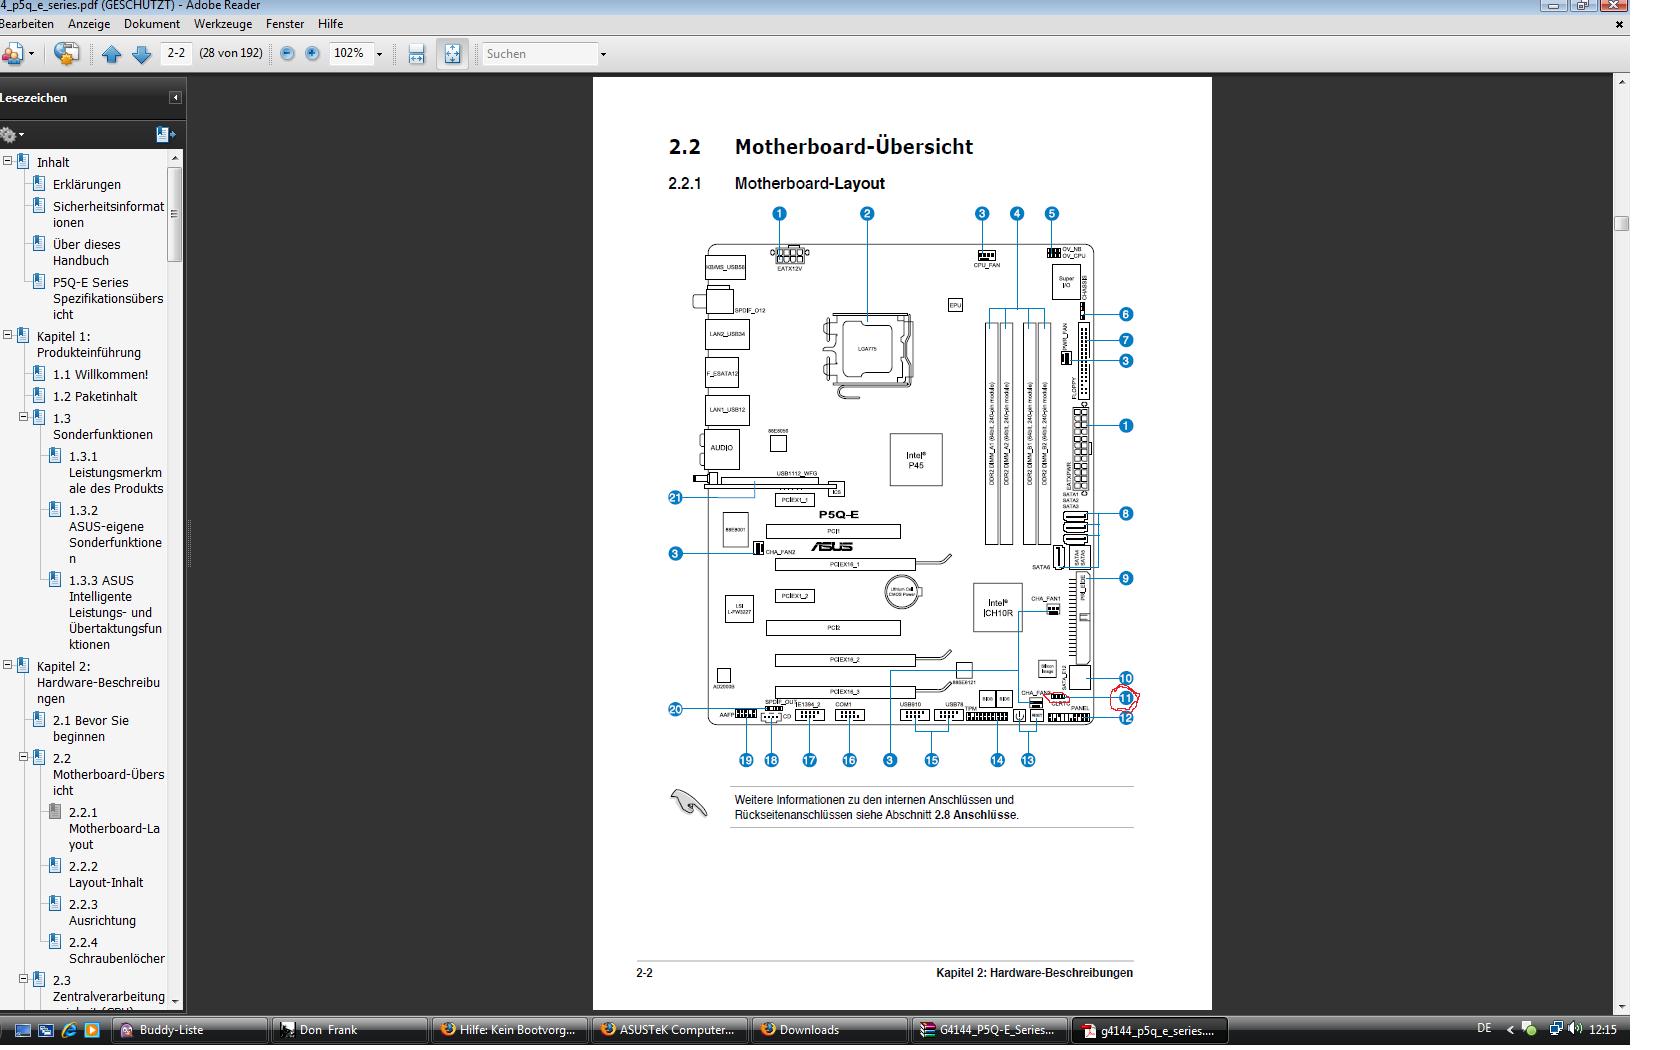Open the Dokument menu
Screen dimensions: 1680x1050
[152, 23]
